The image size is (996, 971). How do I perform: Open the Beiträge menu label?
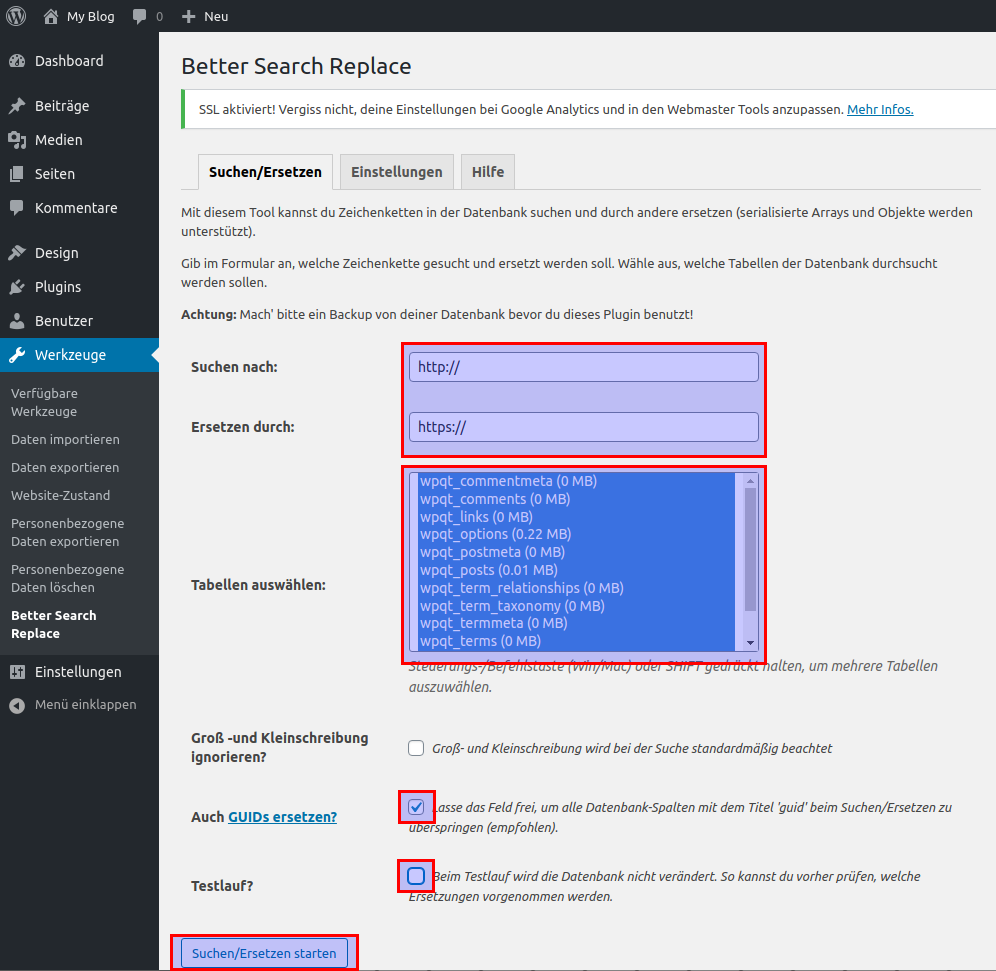pyautogui.click(x=62, y=105)
